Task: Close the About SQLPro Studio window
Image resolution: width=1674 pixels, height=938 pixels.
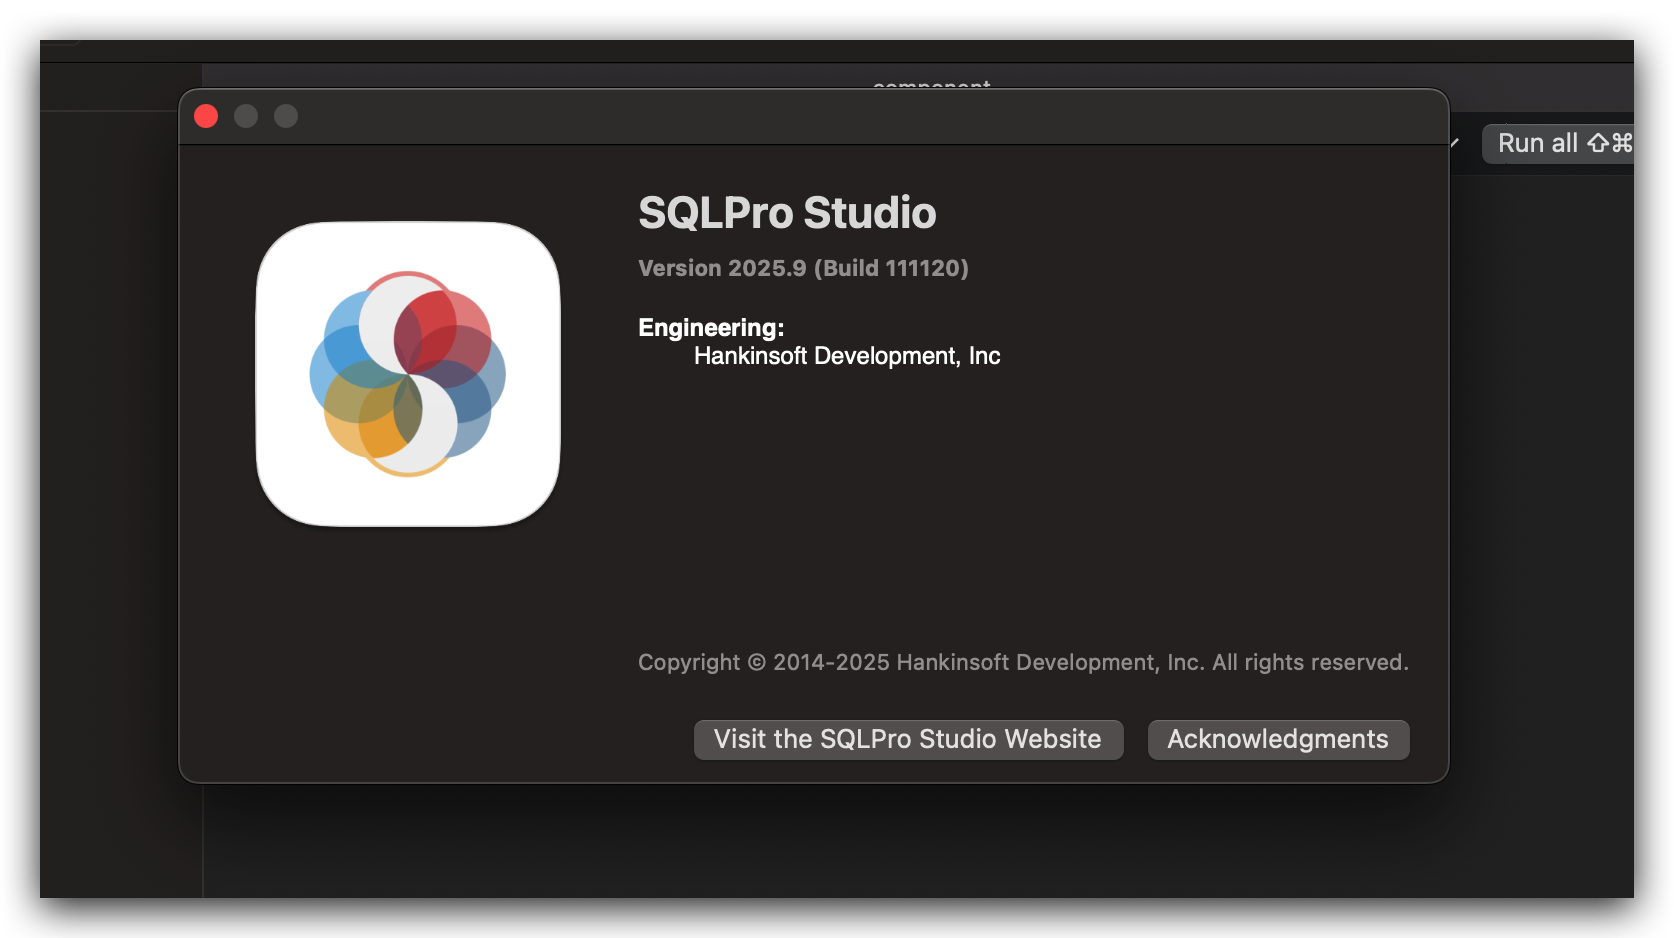Action: coord(206,117)
